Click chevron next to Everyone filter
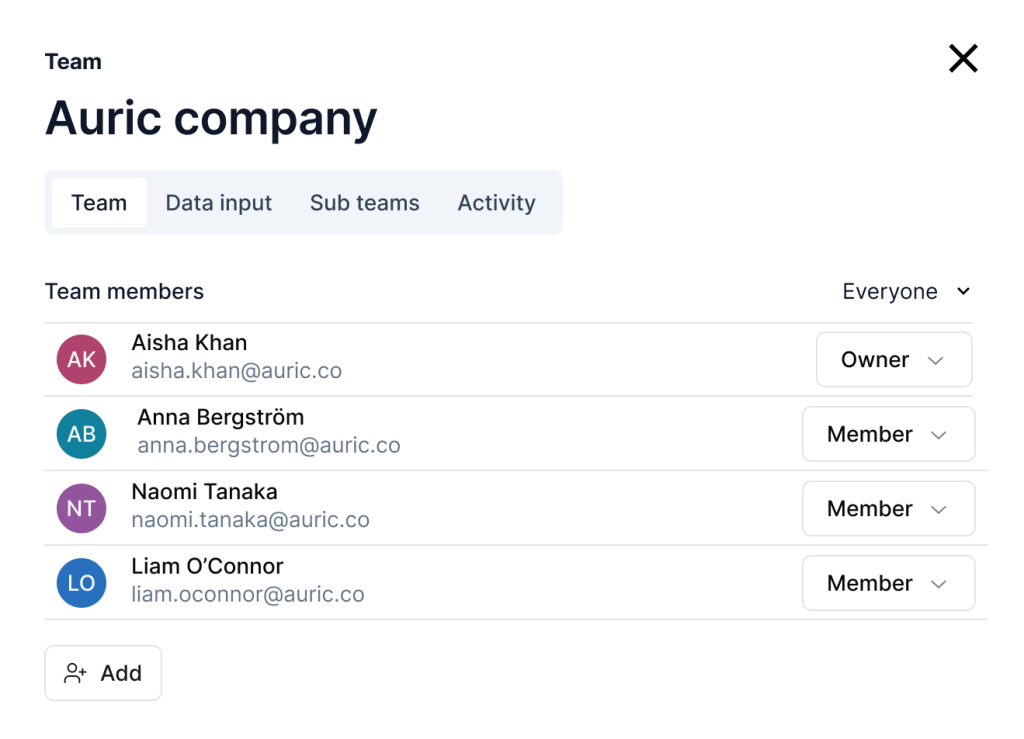The width and height of the screenshot is (1024, 739). [x=963, y=292]
